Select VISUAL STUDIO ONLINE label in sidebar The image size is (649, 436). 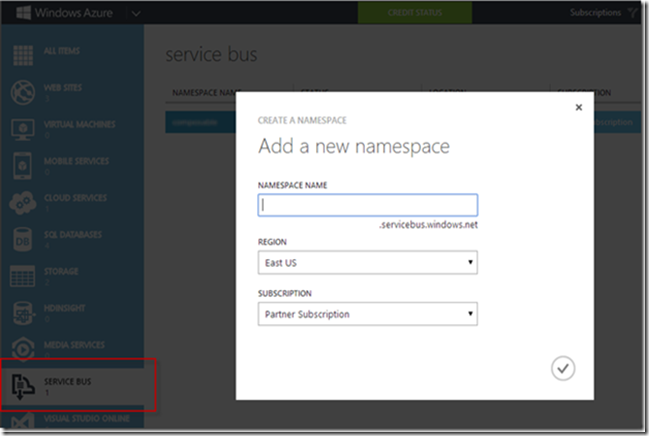[87, 418]
